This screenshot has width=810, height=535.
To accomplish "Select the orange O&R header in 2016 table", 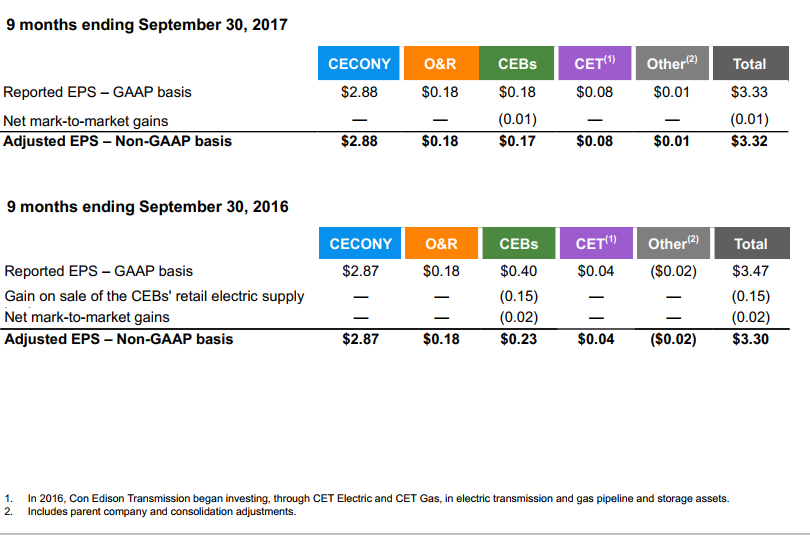I will 442,243.
